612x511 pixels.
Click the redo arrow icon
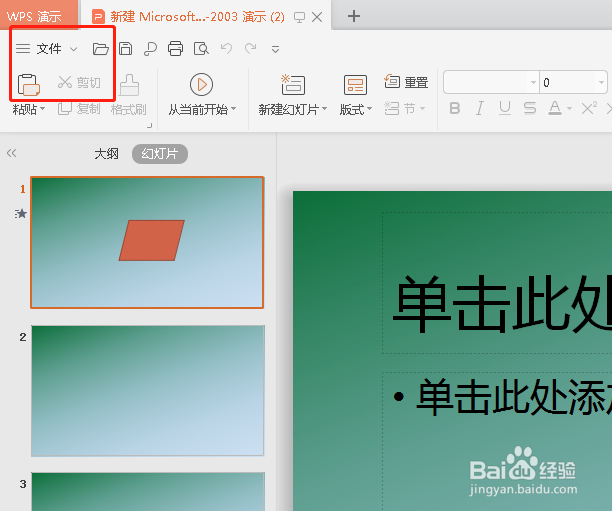[x=251, y=48]
